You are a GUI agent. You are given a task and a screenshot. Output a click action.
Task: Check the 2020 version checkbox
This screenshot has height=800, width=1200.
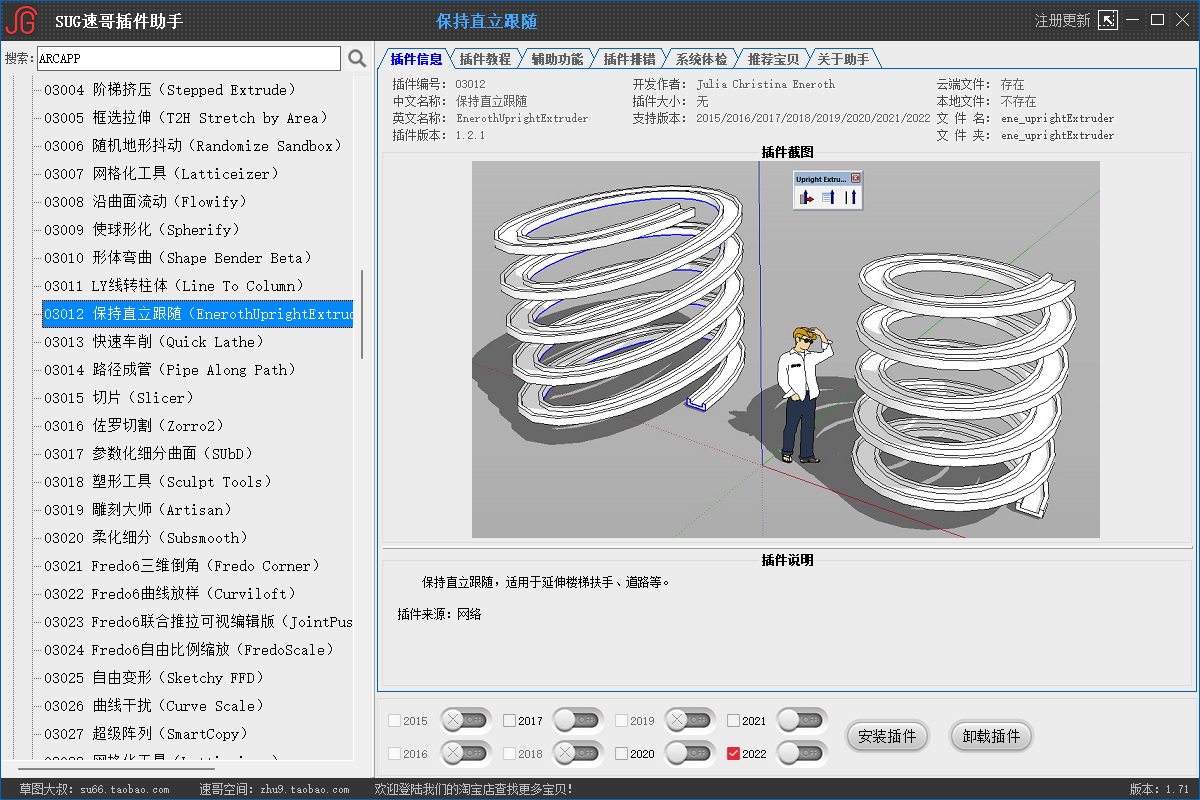[x=622, y=754]
